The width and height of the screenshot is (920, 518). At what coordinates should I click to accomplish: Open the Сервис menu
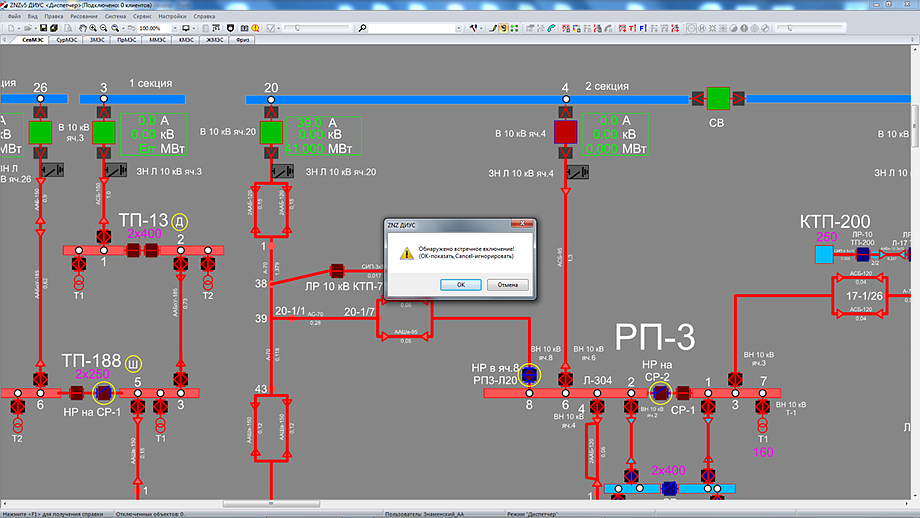point(143,17)
